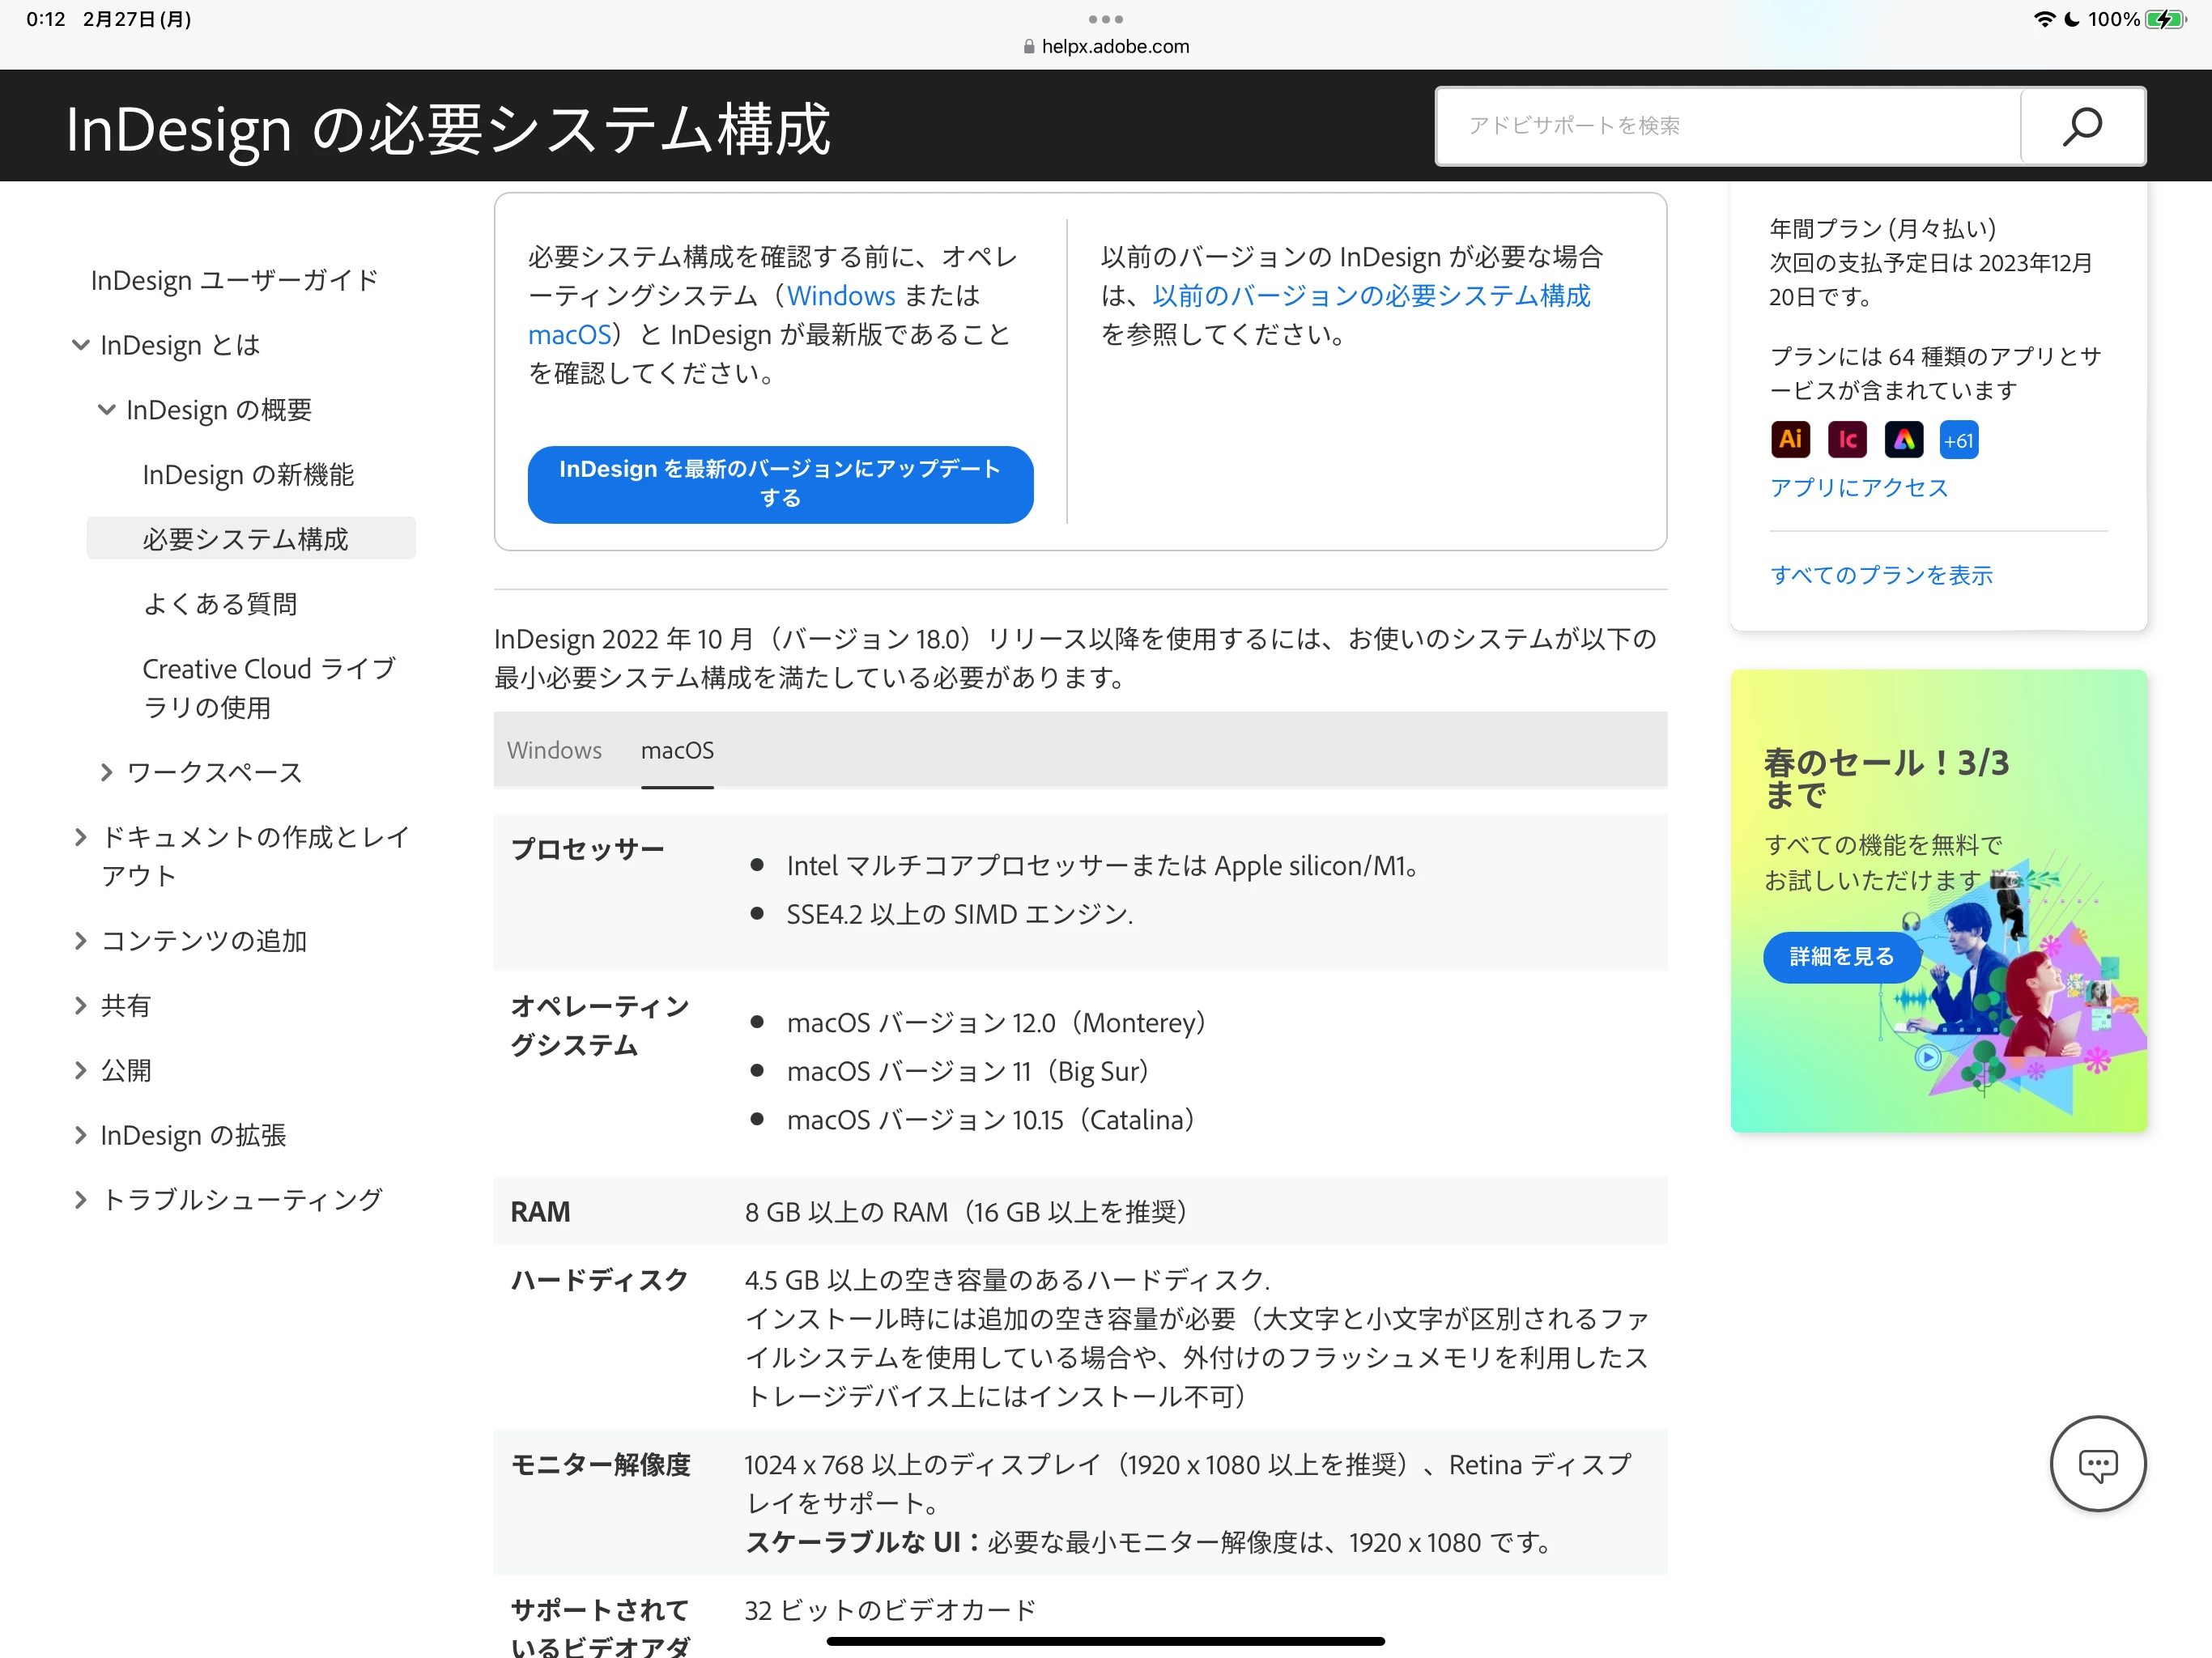Tap the three-dot multitasking menu at top

pyautogui.click(x=1105, y=19)
